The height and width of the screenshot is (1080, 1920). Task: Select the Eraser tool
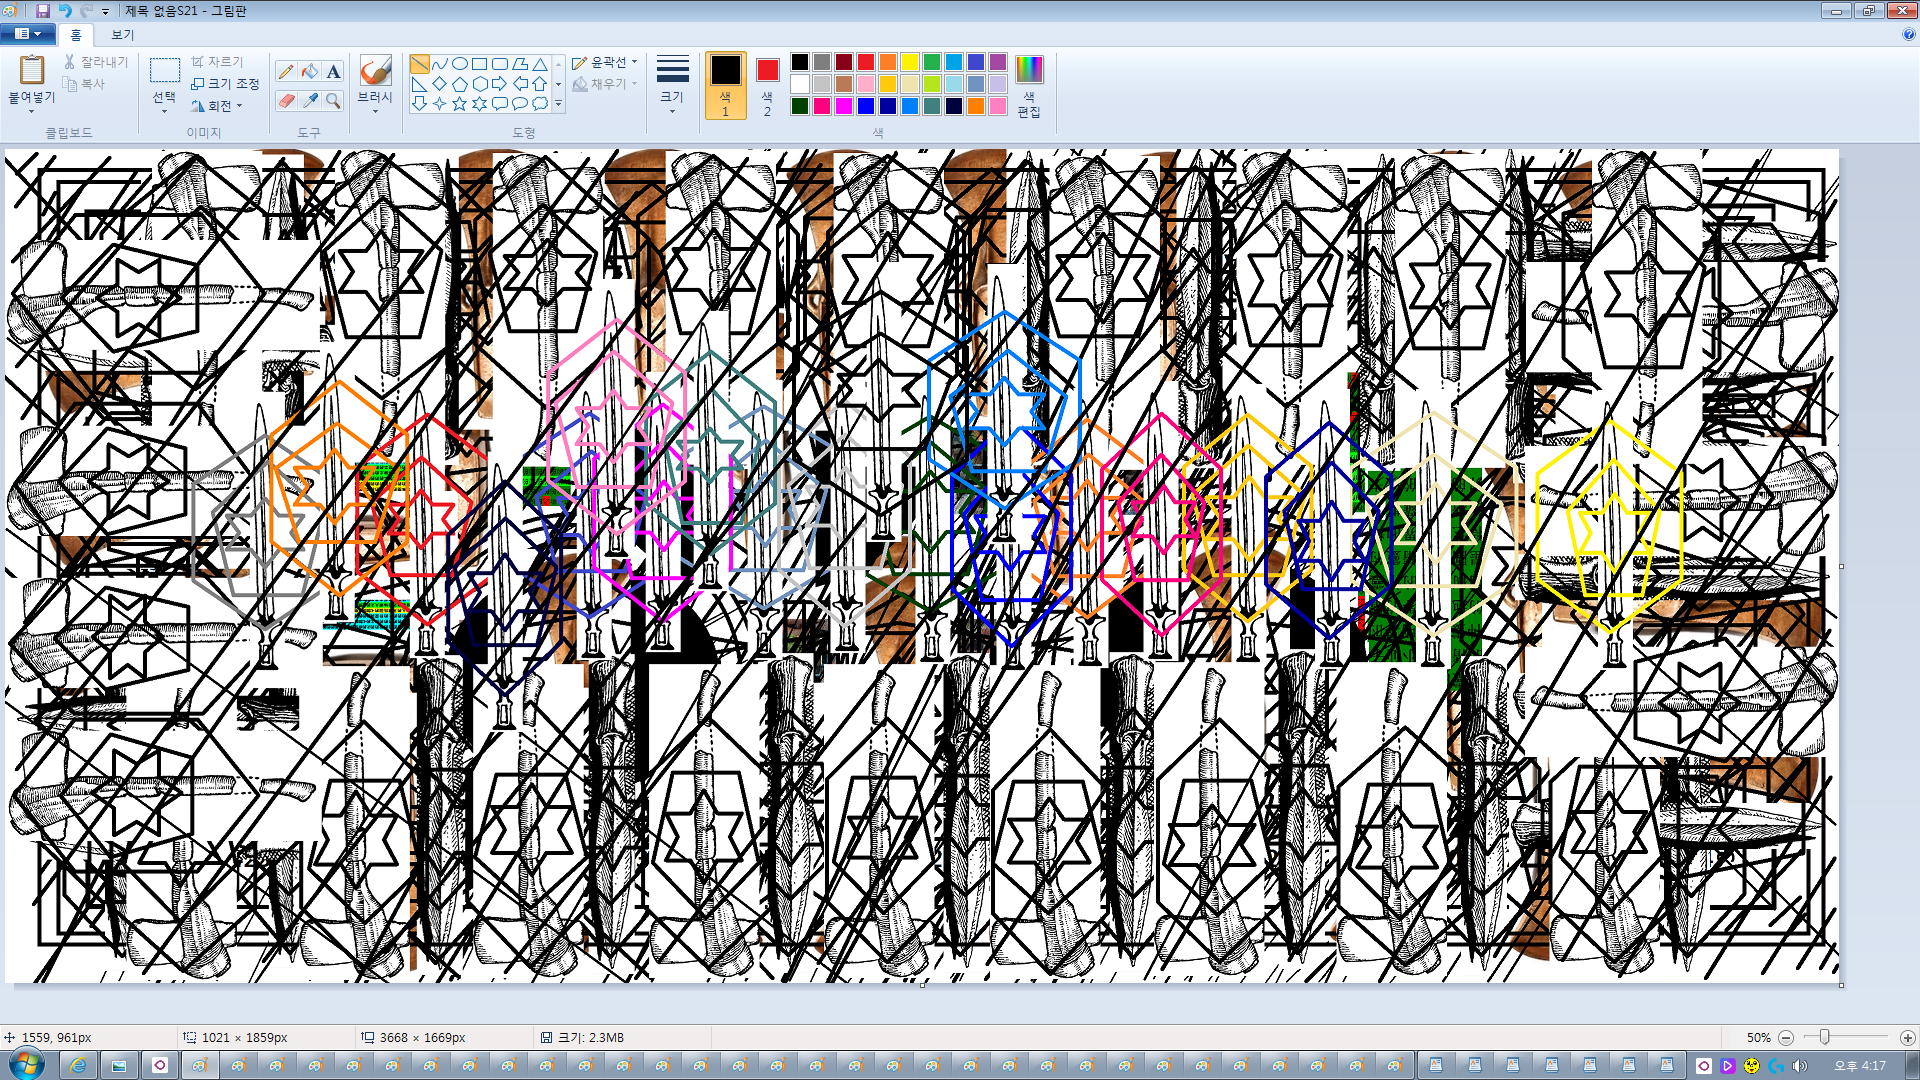pos(286,101)
